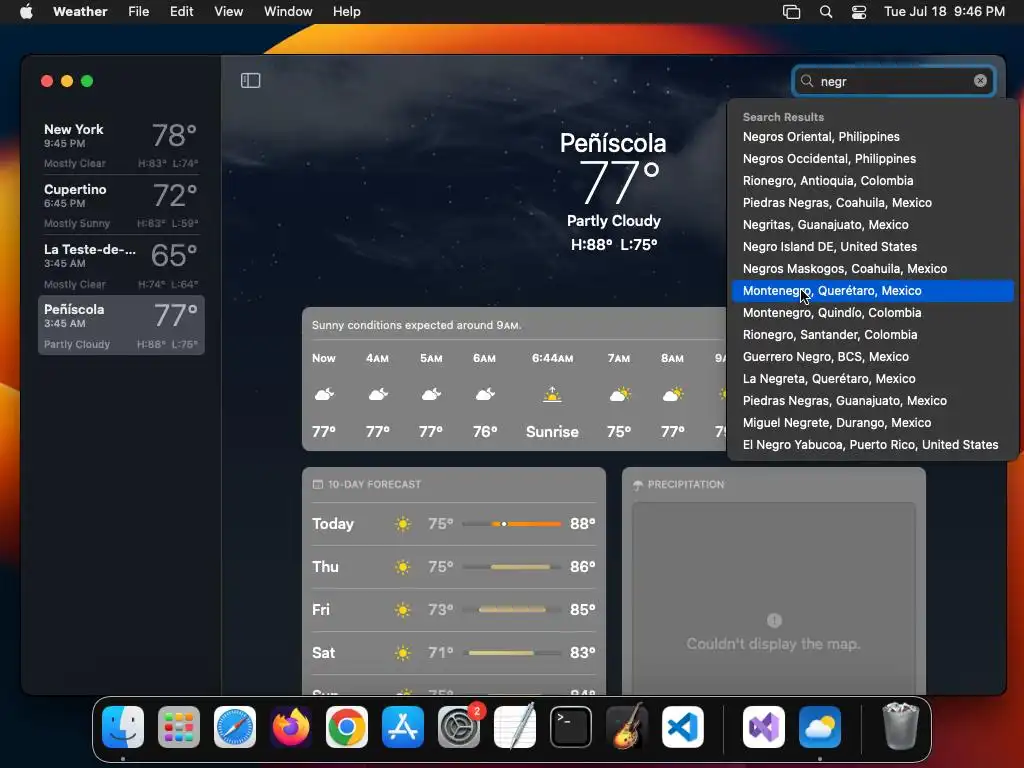This screenshot has height=768, width=1024.
Task: Launch Safari from the Dock
Action: pyautogui.click(x=235, y=727)
